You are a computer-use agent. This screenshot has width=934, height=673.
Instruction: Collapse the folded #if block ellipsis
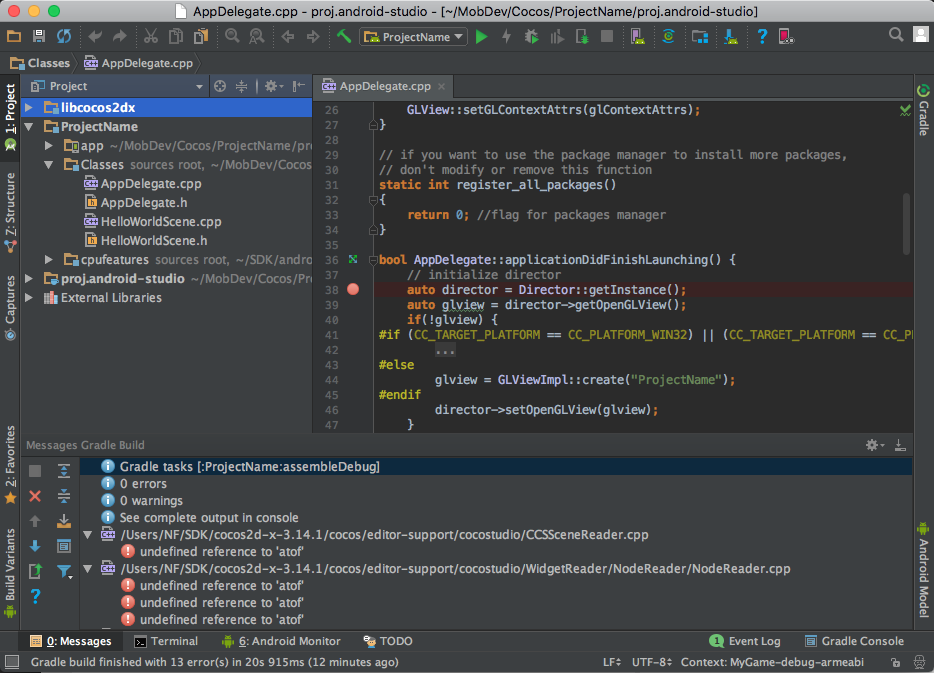coord(445,350)
